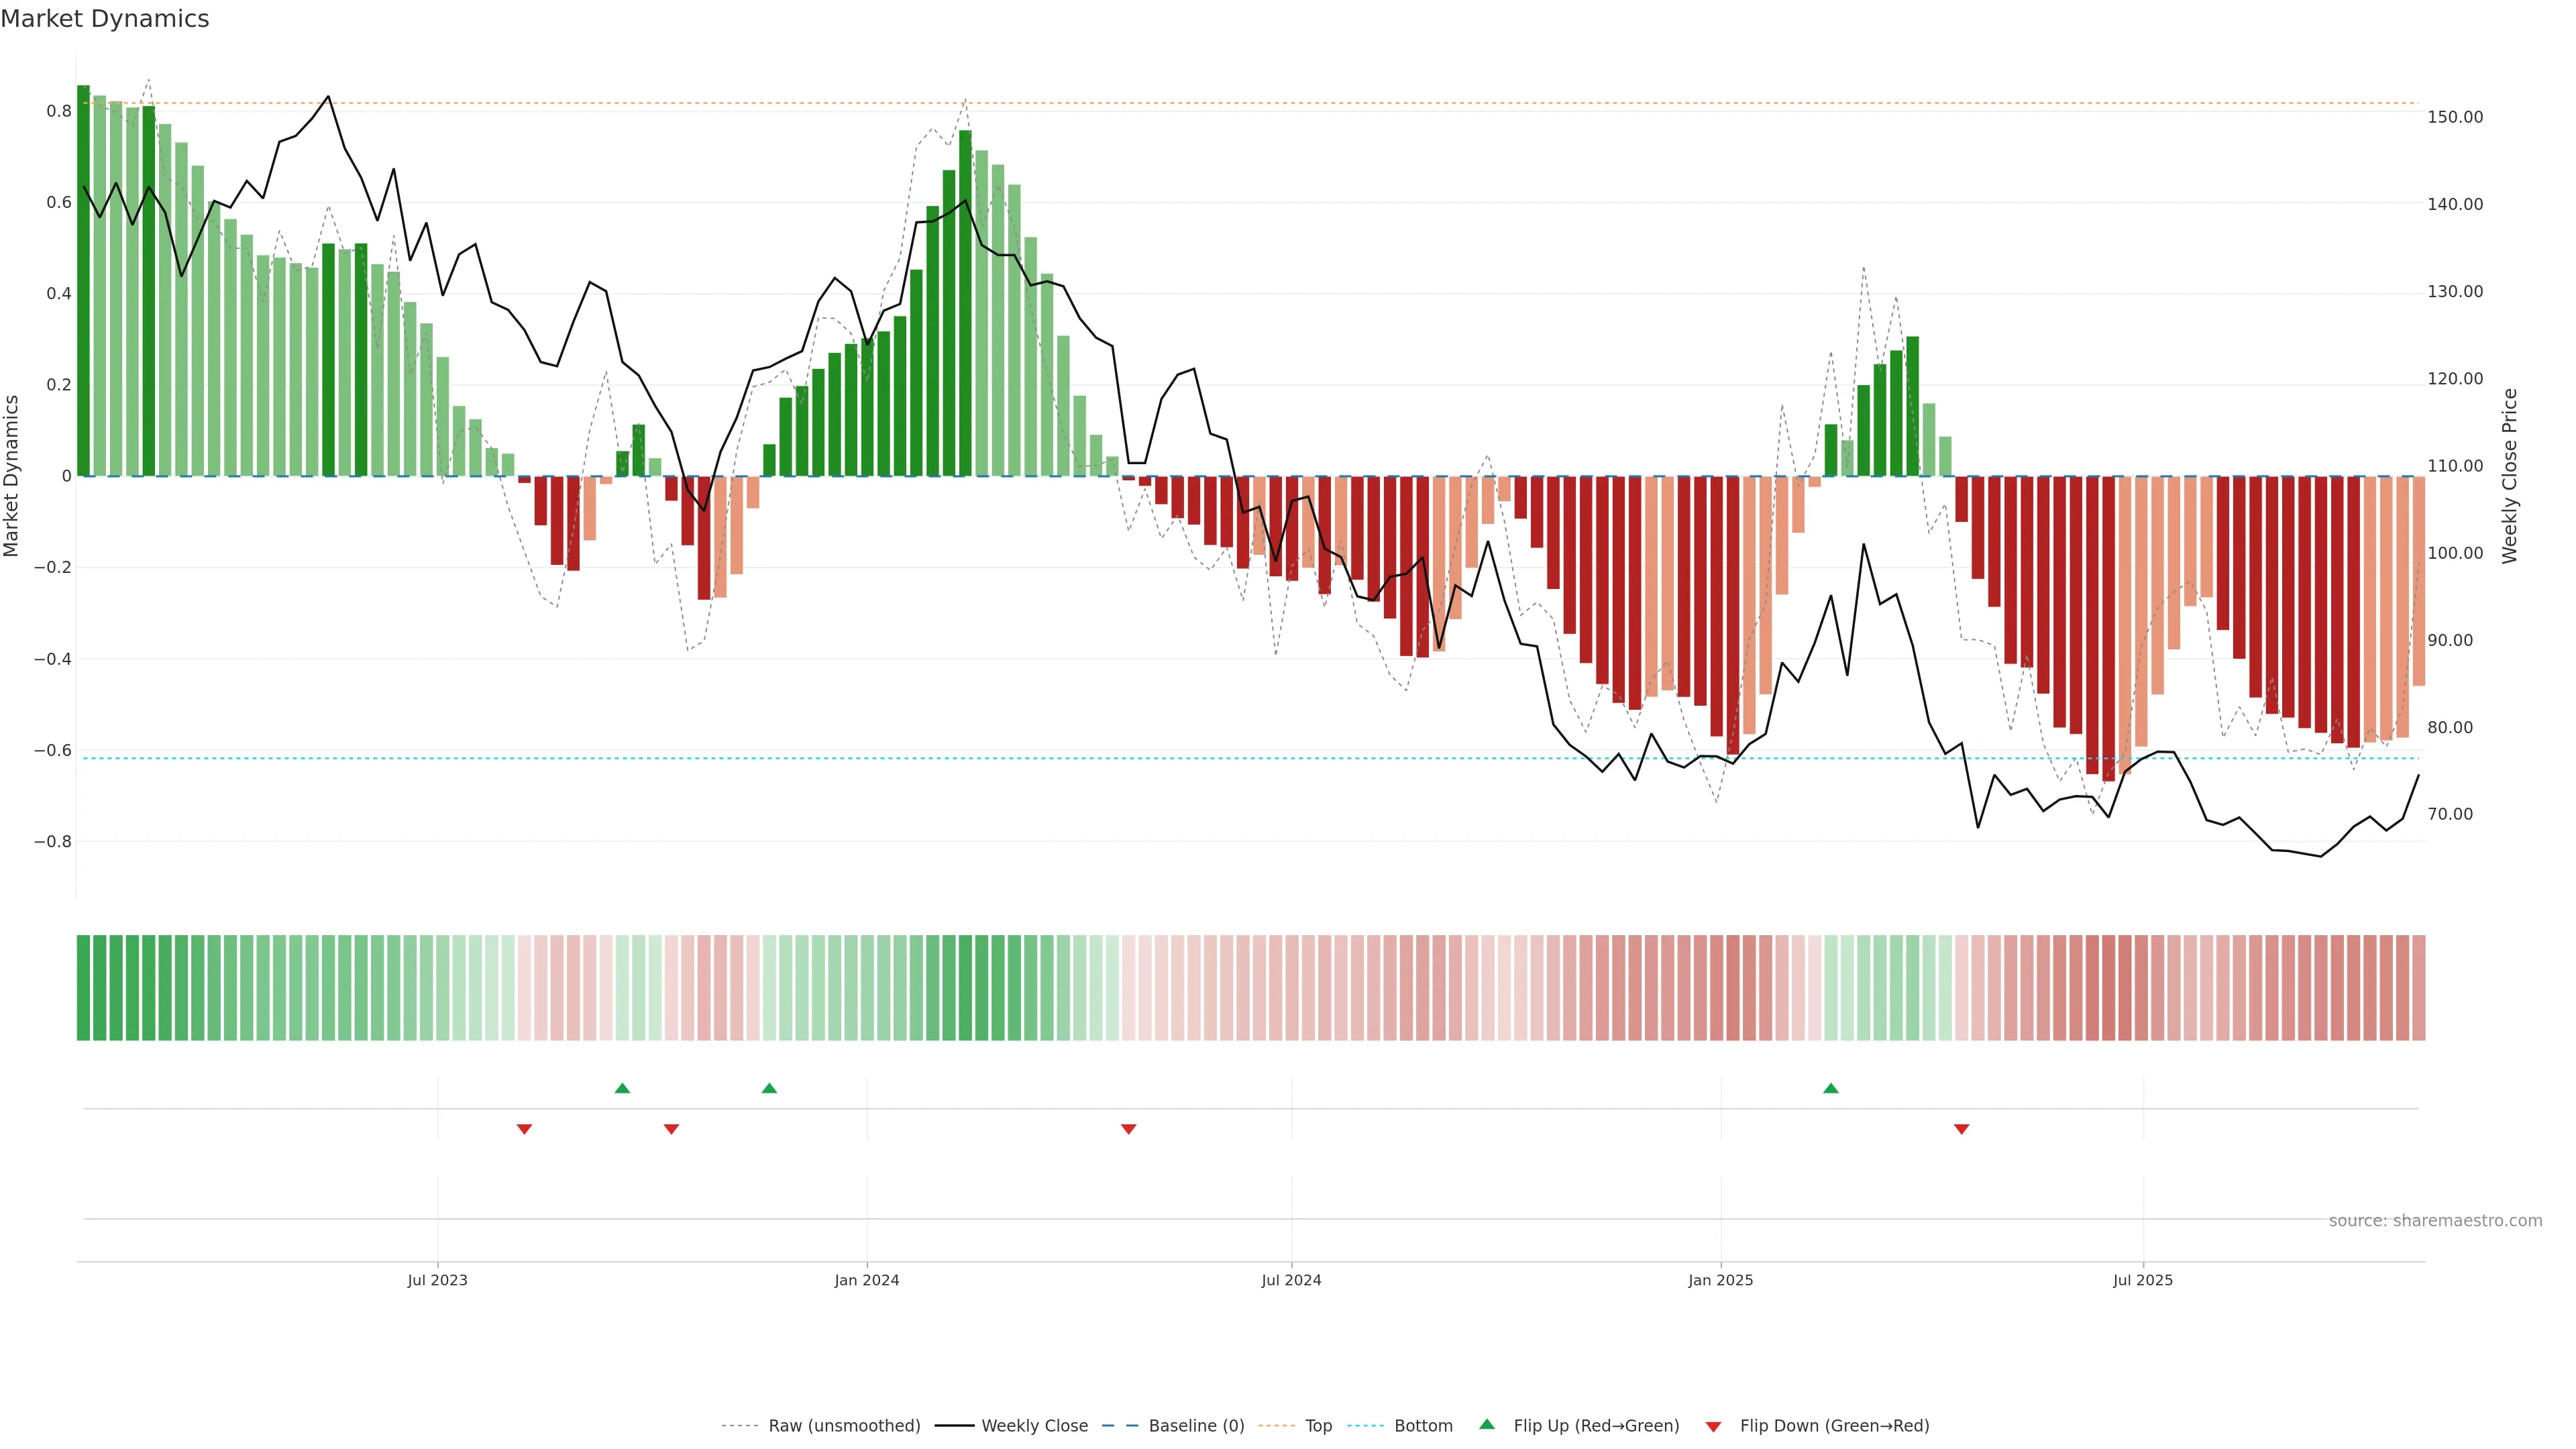Toggle the Weekly Close legend entry
The width and height of the screenshot is (2576, 1449).
click(1034, 1426)
